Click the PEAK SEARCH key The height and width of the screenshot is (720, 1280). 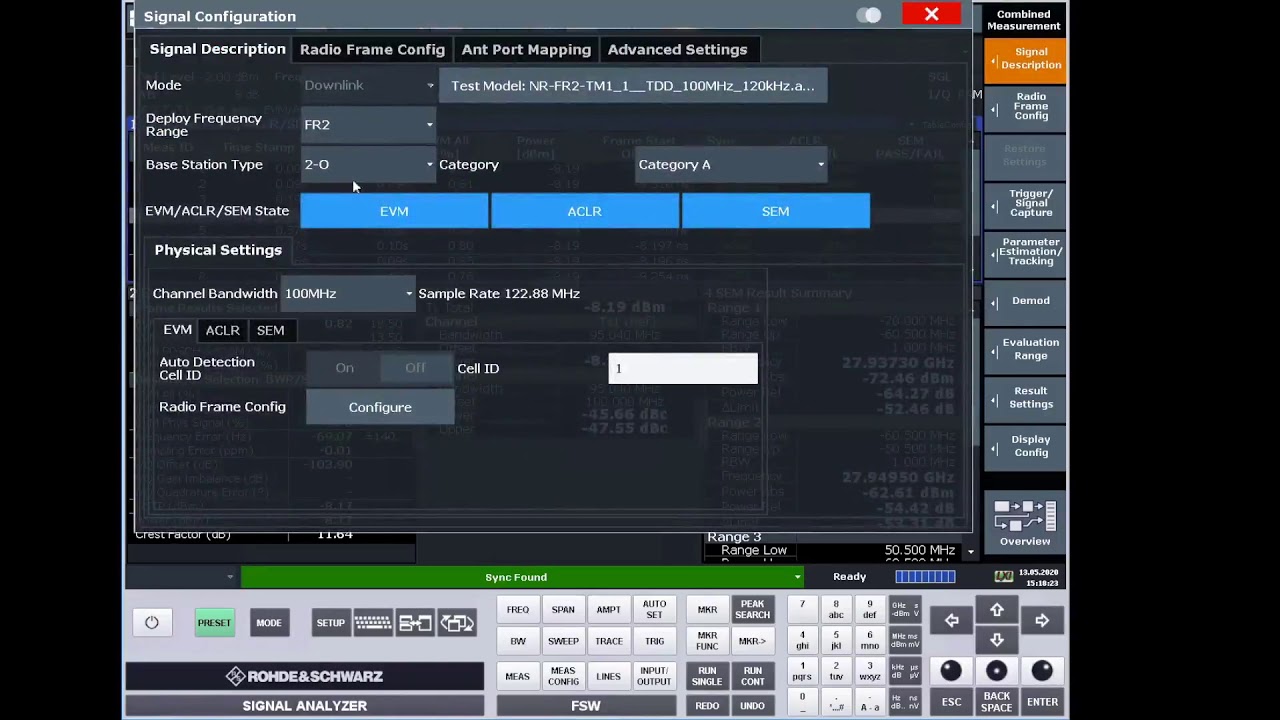(753, 609)
